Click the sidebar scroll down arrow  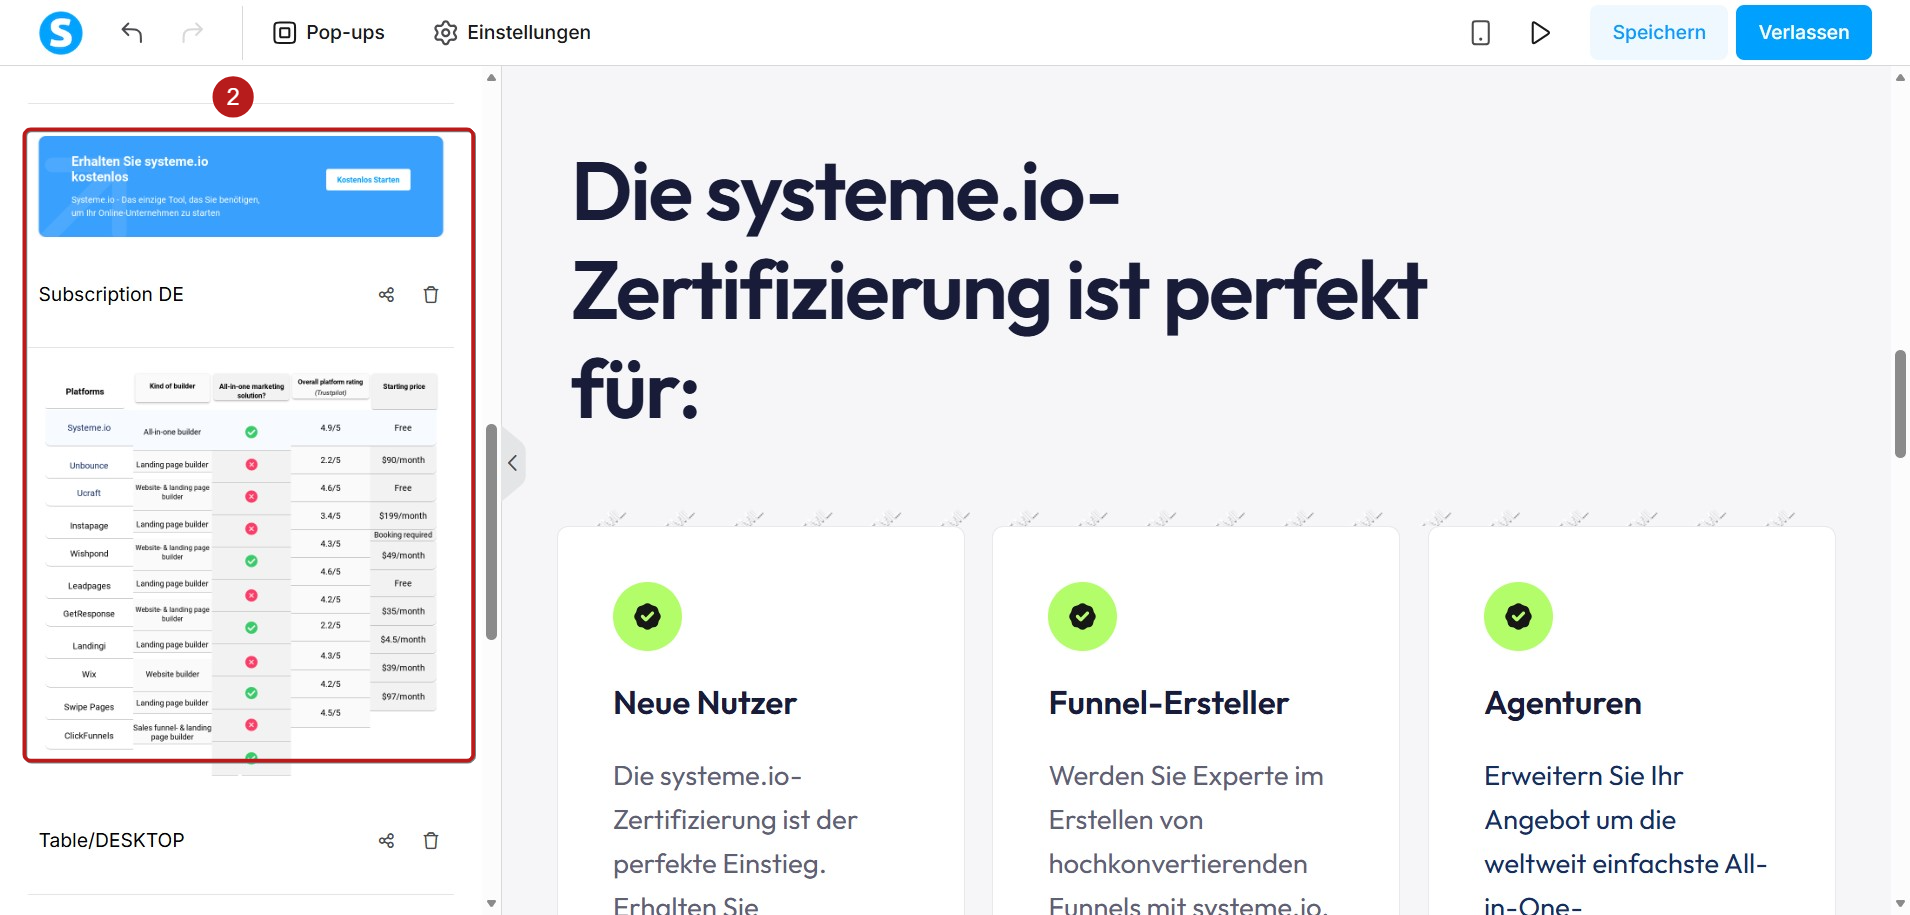[x=491, y=903]
